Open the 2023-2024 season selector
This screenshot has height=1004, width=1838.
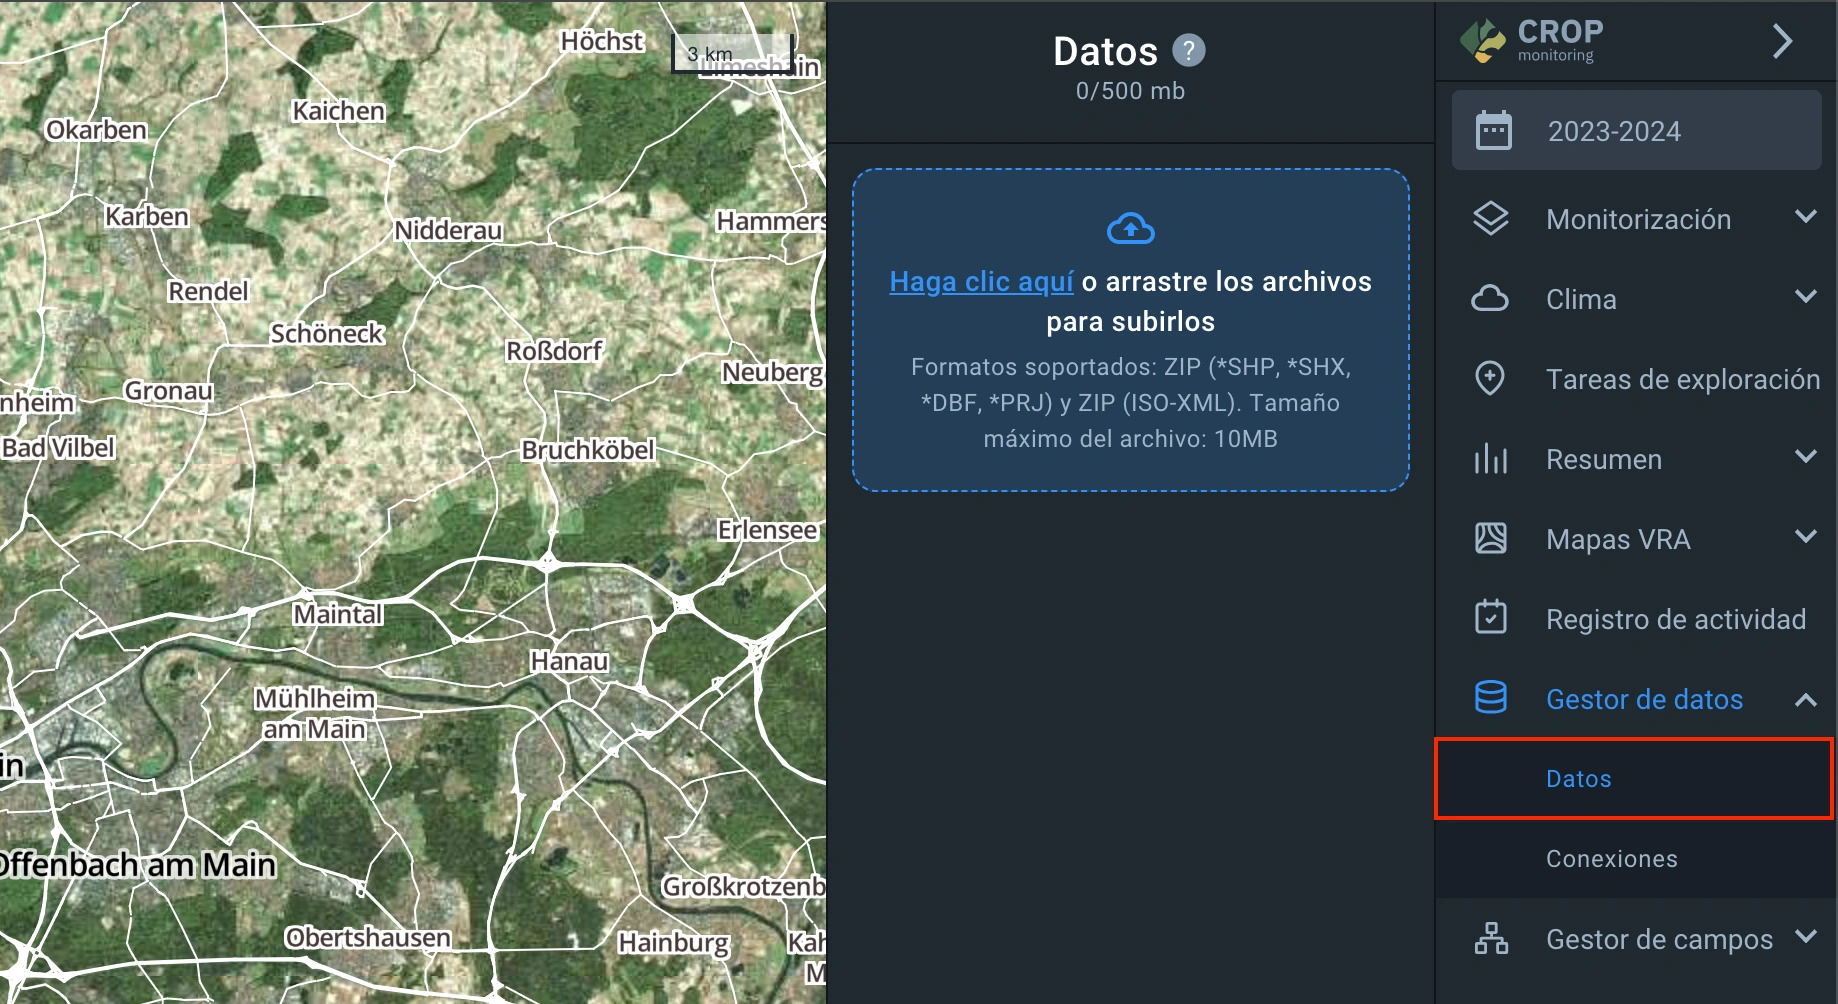pos(1636,131)
